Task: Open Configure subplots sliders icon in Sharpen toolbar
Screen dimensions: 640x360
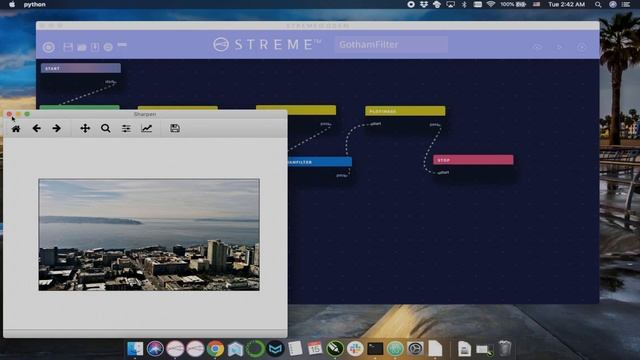Action: point(126,129)
